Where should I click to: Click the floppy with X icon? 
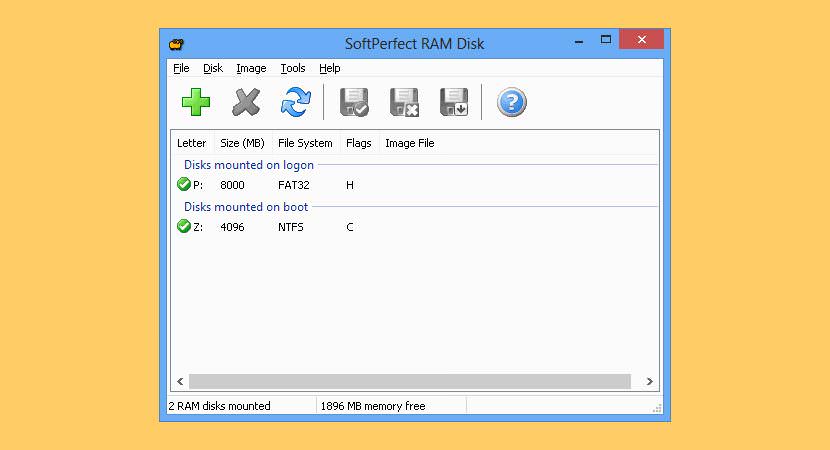coord(404,102)
